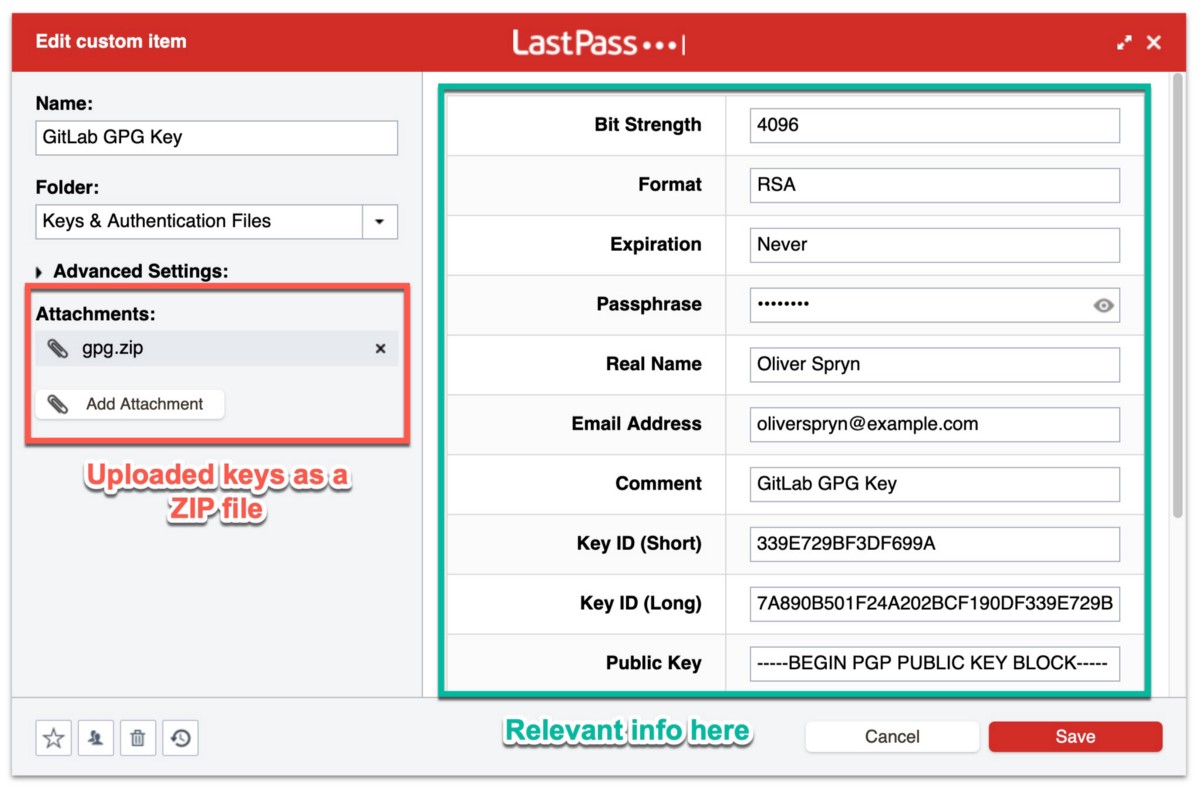Delete item using the trash icon
Image resolution: width=1200 pixels, height=787 pixels.
coord(138,738)
